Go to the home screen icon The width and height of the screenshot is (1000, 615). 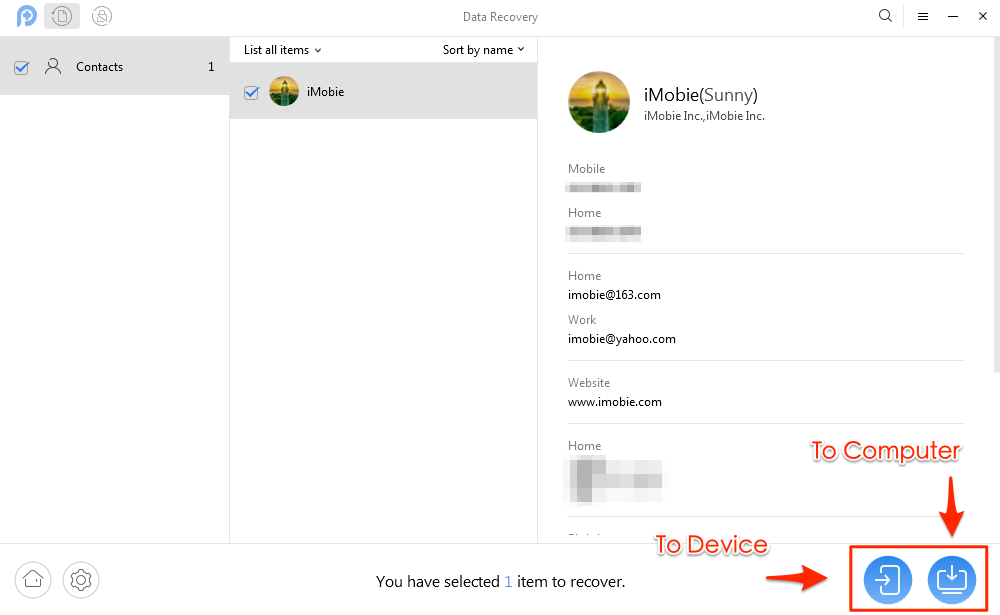coord(33,580)
